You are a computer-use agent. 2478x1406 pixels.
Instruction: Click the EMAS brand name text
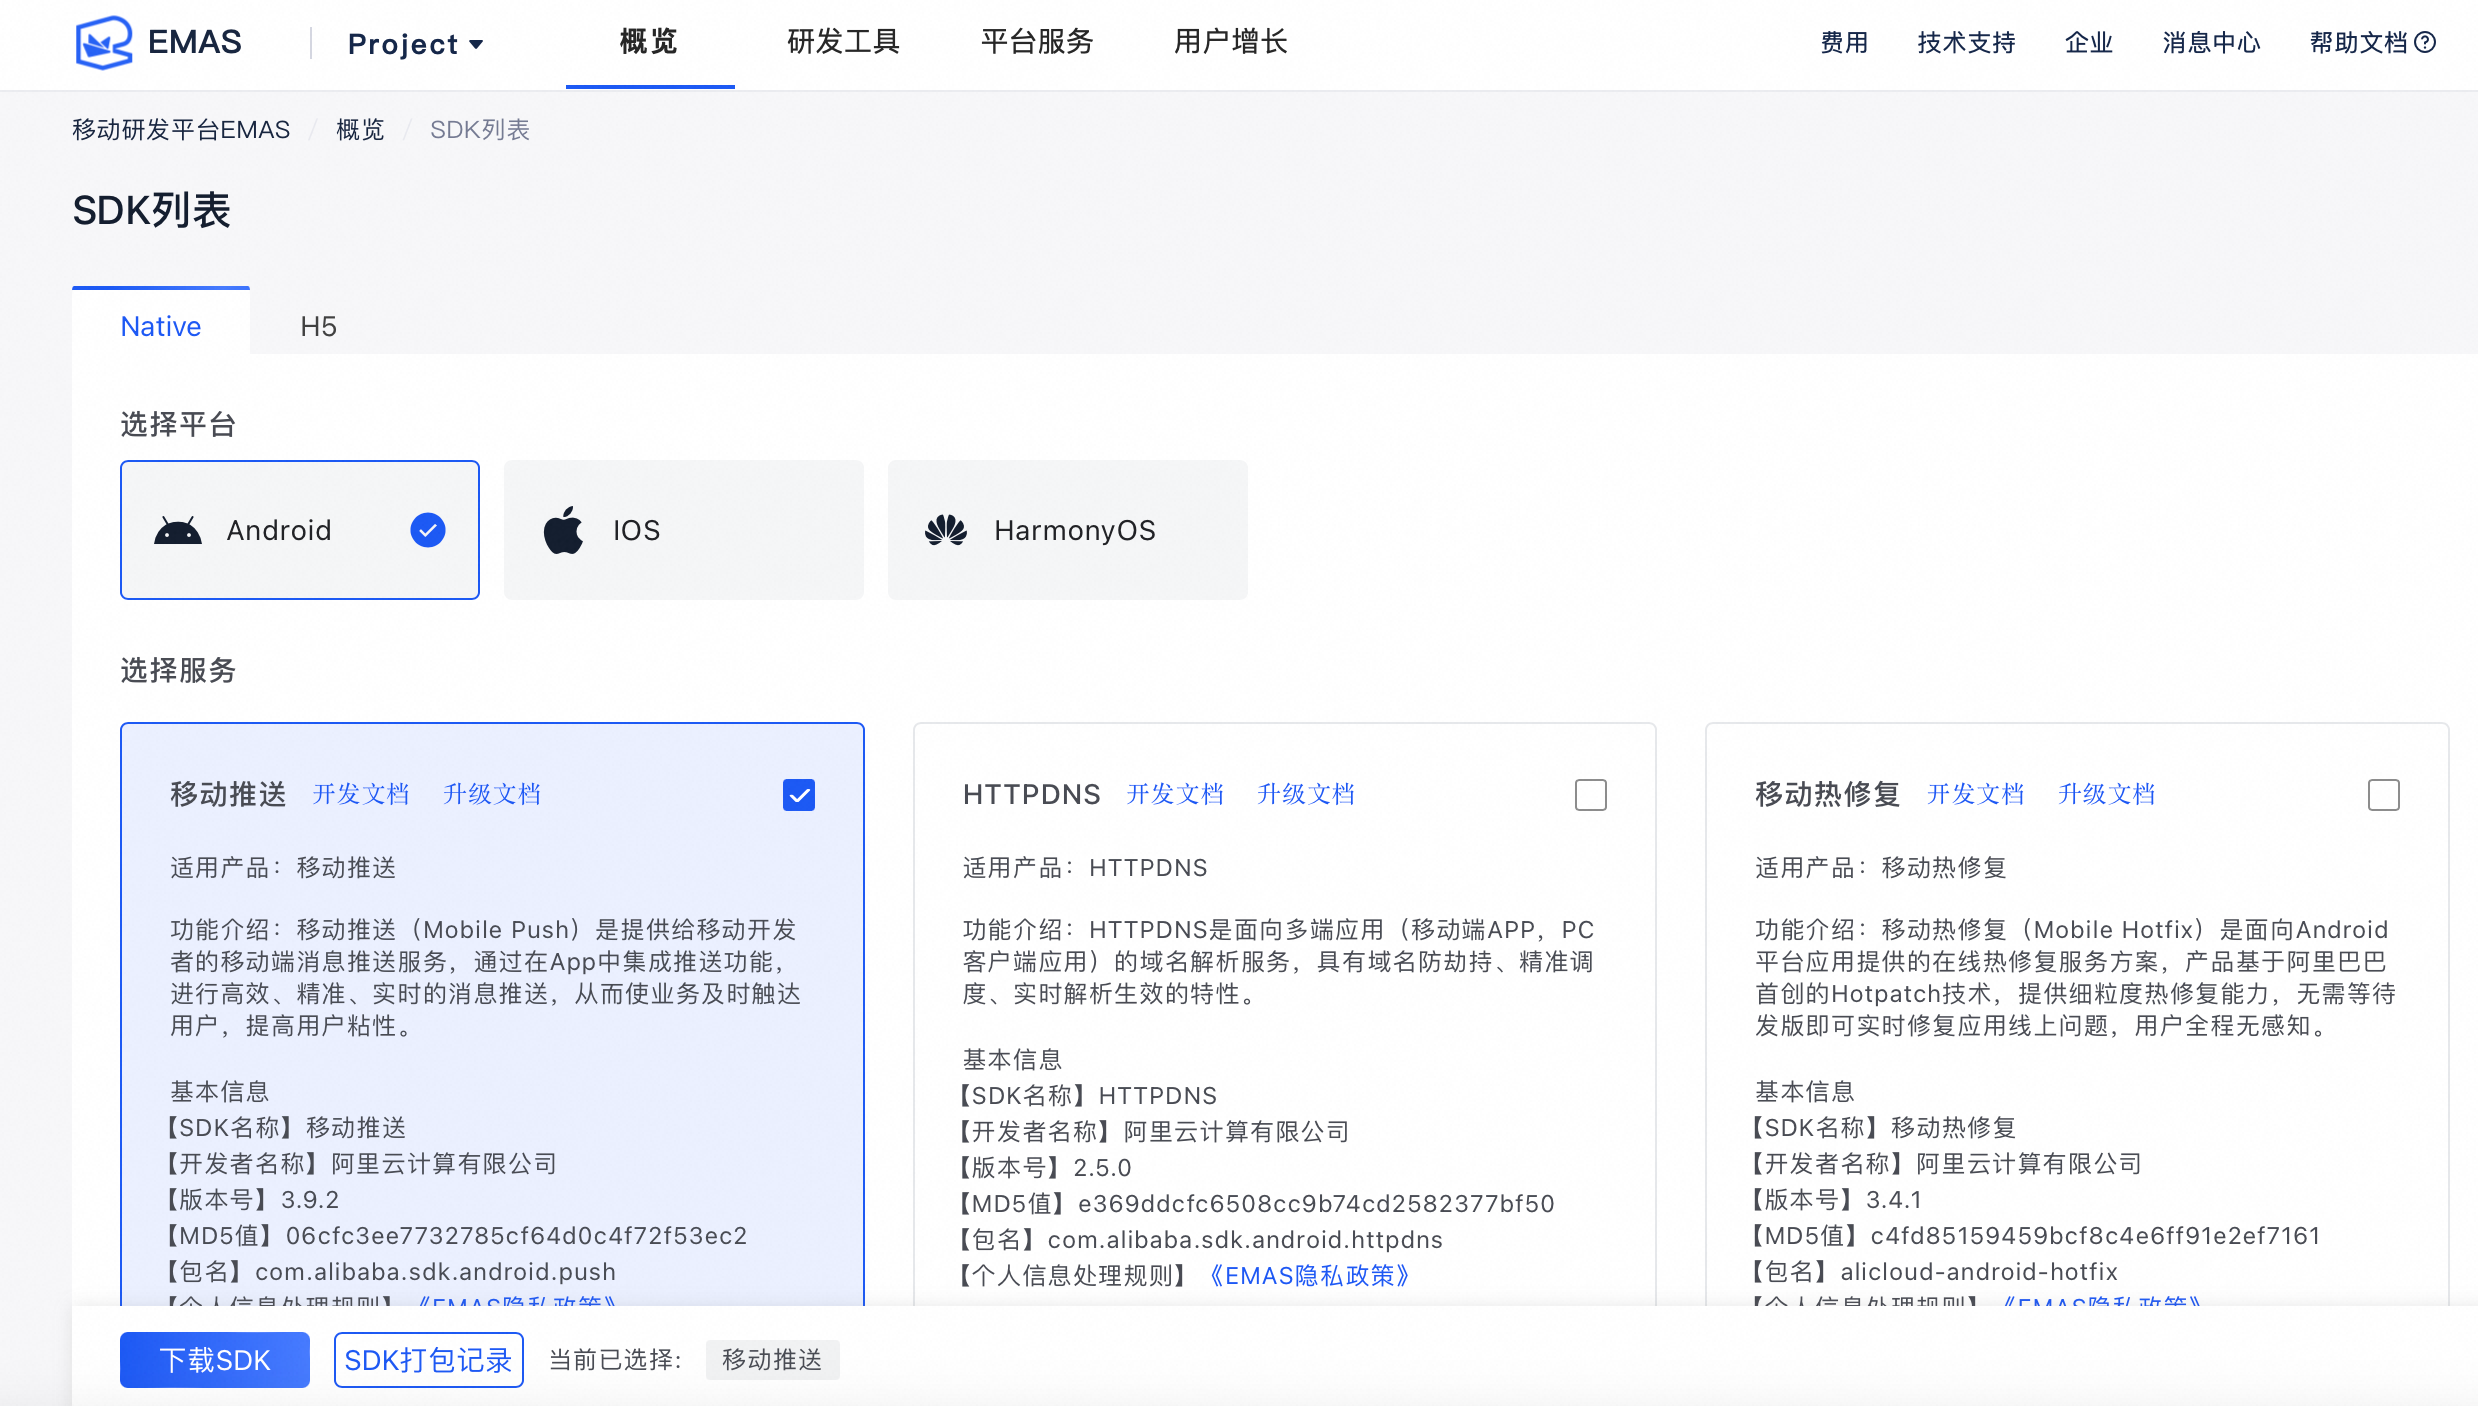click(195, 42)
